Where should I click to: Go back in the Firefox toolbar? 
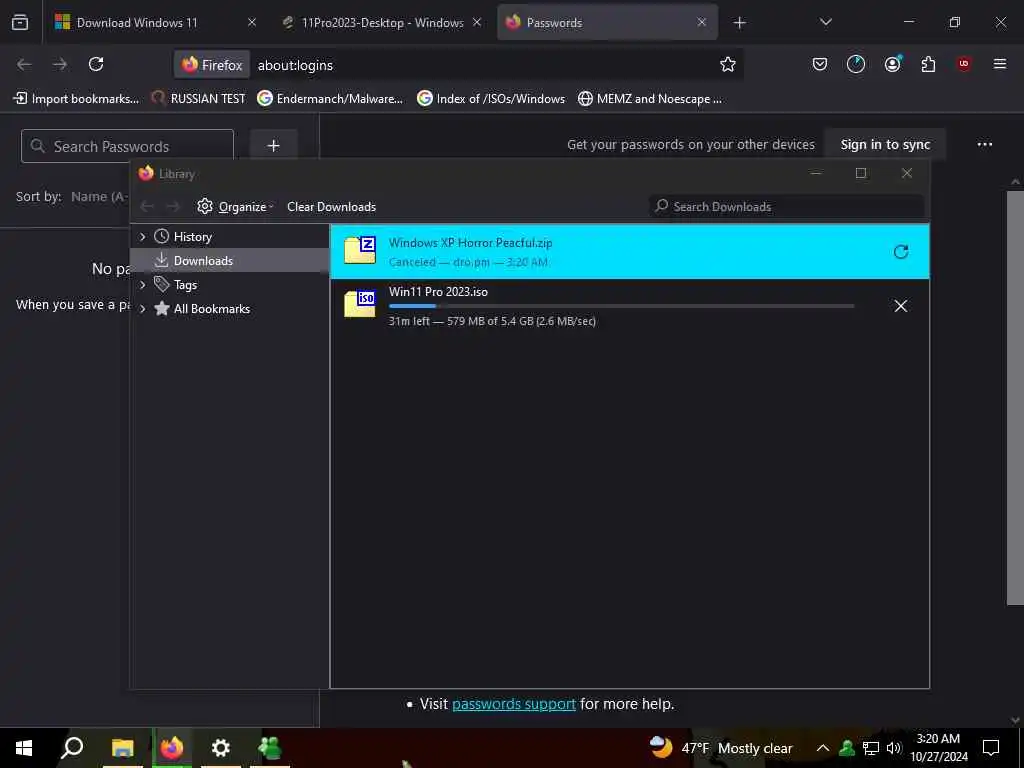24,64
